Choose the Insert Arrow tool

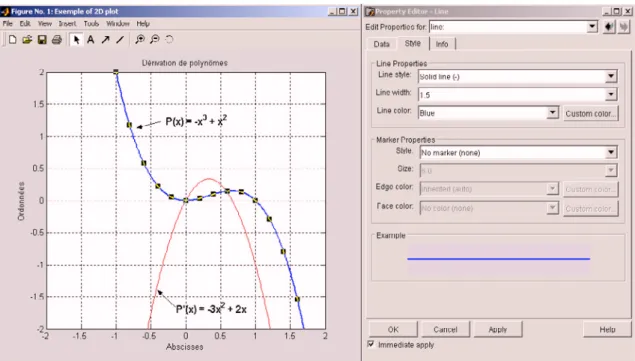(105, 39)
